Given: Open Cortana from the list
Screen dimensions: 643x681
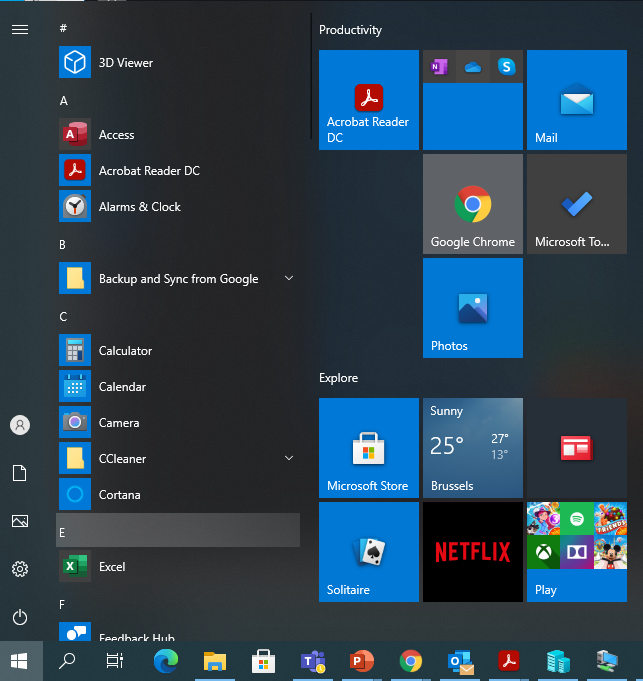Looking at the screenshot, I should pyautogui.click(x=178, y=494).
